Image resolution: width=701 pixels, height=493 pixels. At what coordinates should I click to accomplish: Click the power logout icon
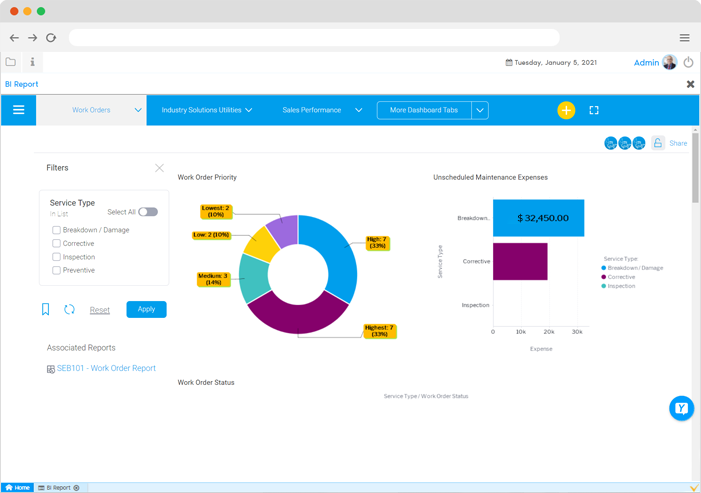[x=688, y=62]
